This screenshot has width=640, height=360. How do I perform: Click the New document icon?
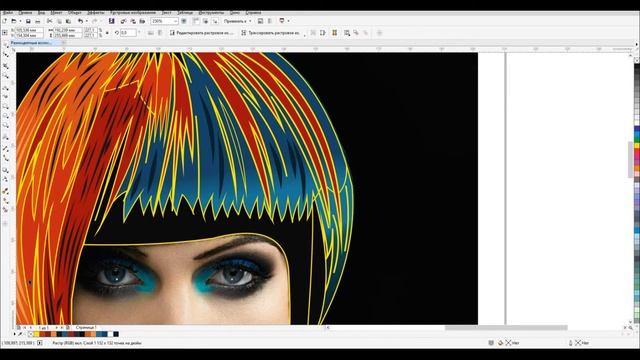5,21
